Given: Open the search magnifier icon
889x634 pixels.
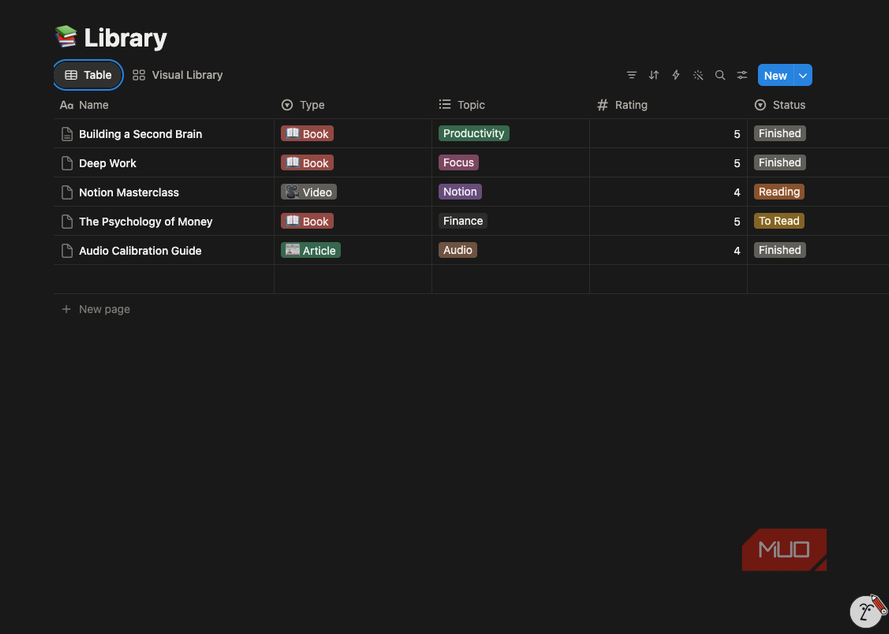Looking at the screenshot, I should (x=720, y=75).
